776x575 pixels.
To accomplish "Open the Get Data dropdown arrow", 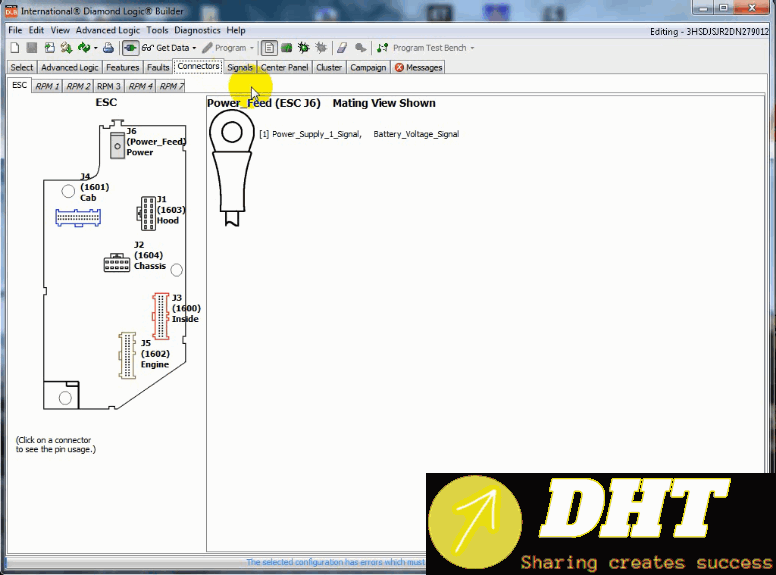I will pos(194,48).
